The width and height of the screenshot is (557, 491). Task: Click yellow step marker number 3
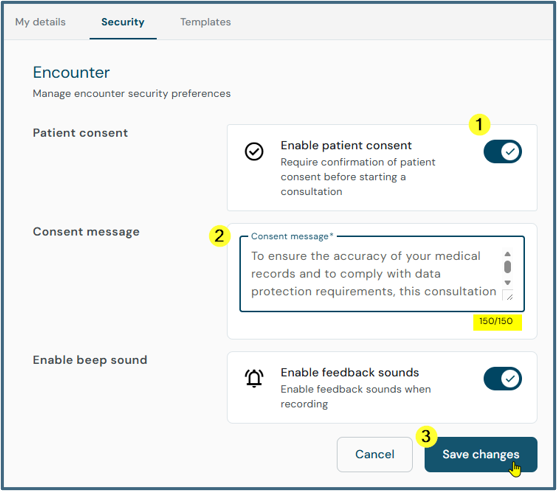point(426,436)
